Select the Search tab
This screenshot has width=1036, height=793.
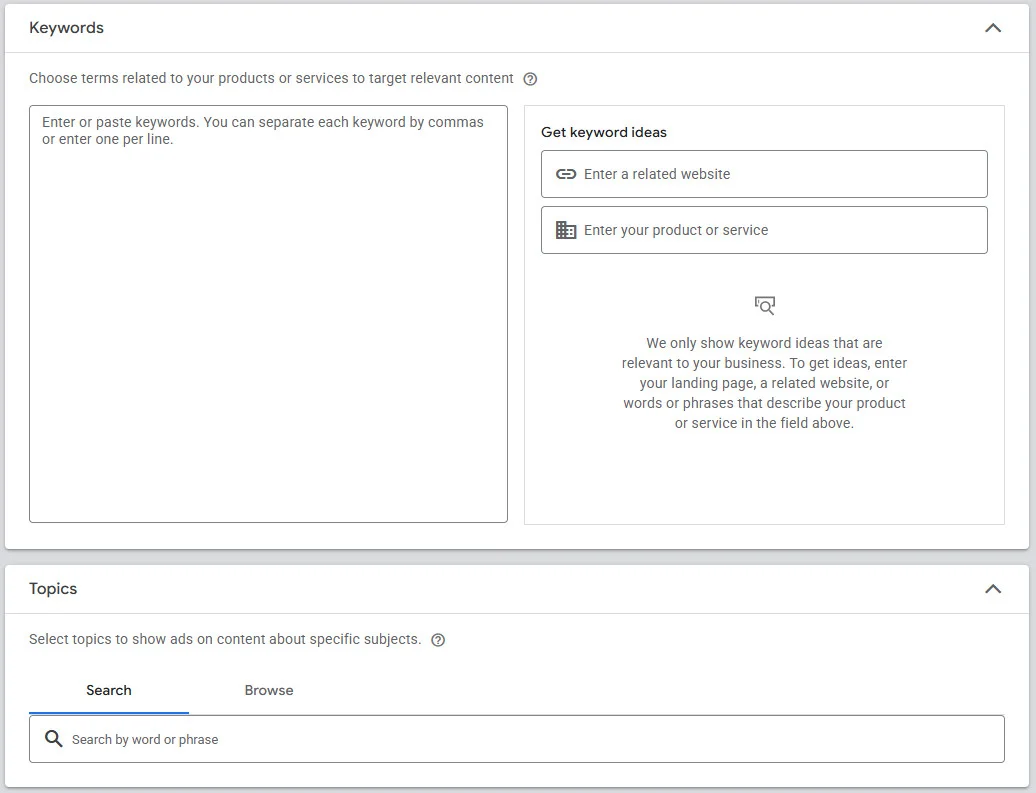click(x=108, y=690)
